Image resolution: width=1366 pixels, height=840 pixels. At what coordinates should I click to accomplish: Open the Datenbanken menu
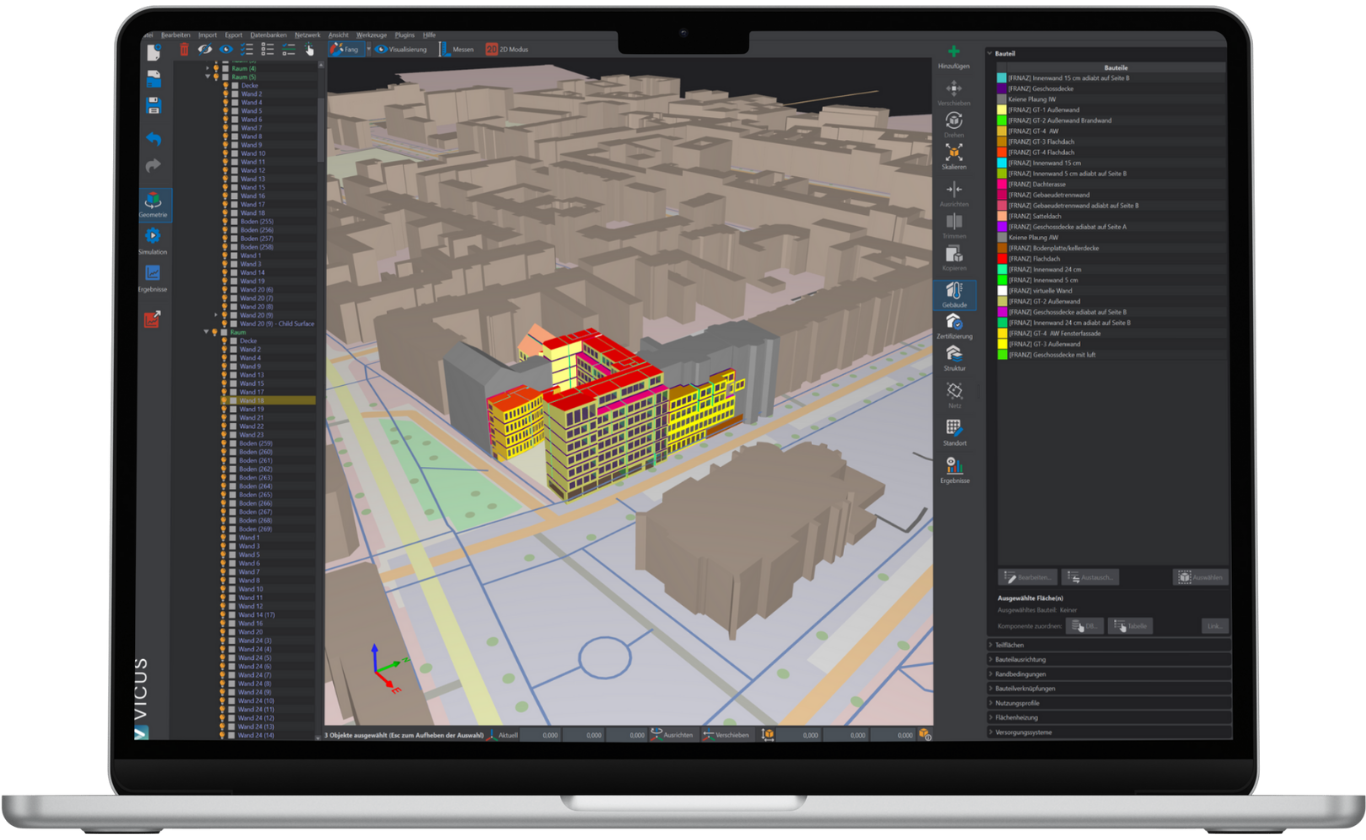[267, 35]
